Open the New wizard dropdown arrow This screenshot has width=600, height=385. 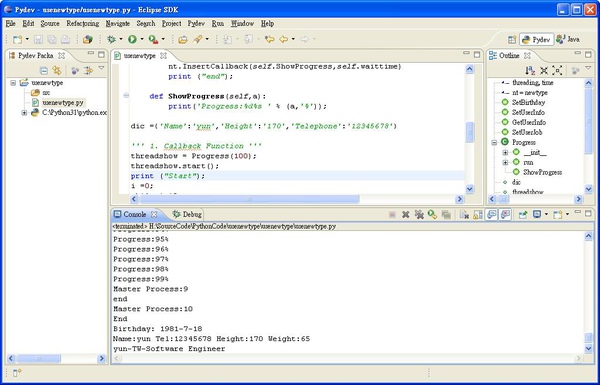point(27,39)
